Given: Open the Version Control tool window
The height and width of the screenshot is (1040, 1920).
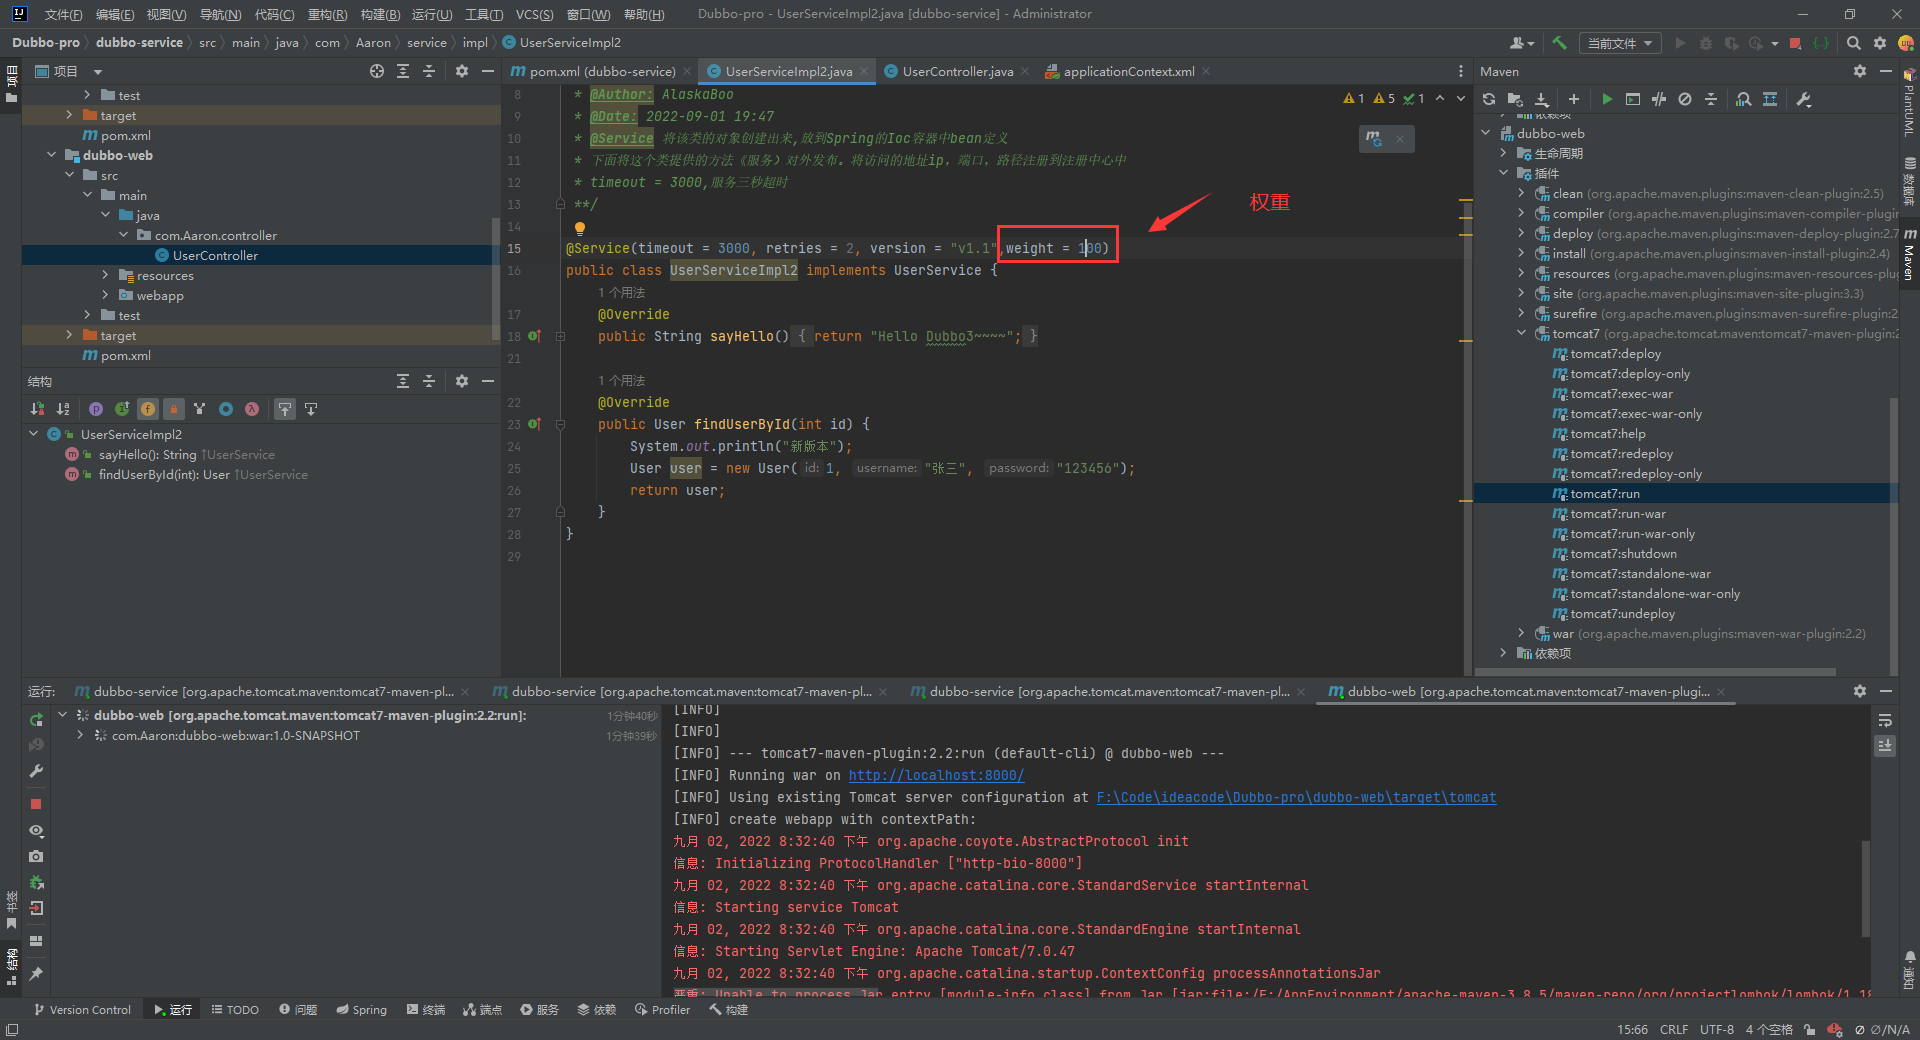Looking at the screenshot, I should (82, 1010).
